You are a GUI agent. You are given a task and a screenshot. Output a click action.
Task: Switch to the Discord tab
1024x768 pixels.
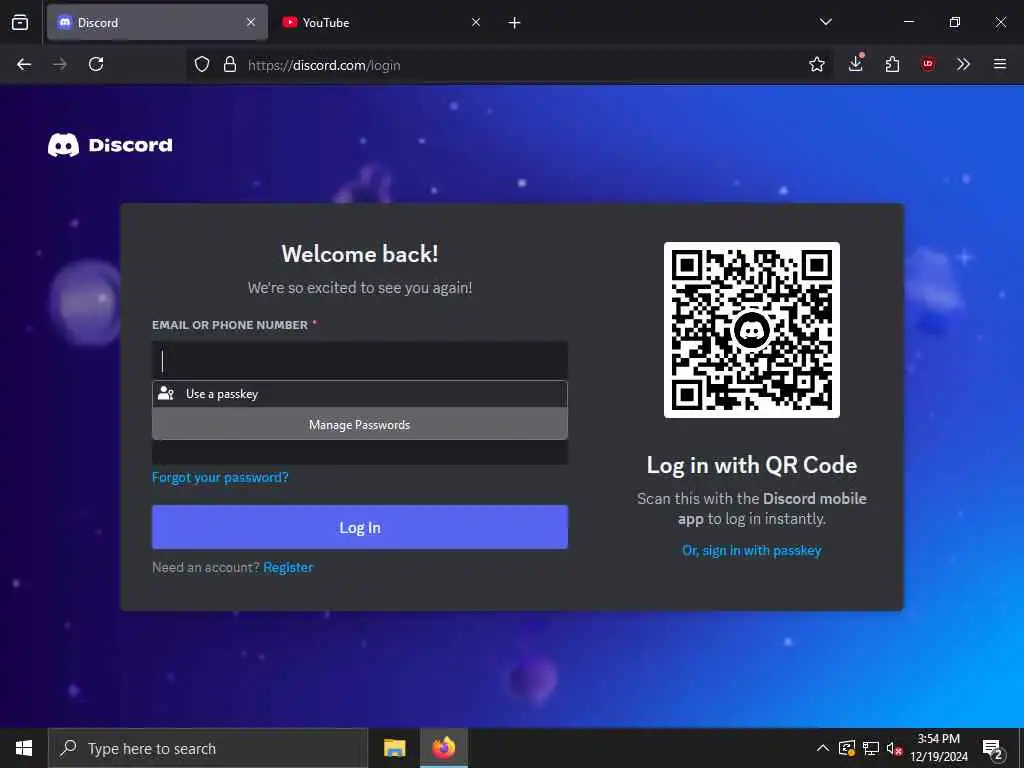click(157, 22)
